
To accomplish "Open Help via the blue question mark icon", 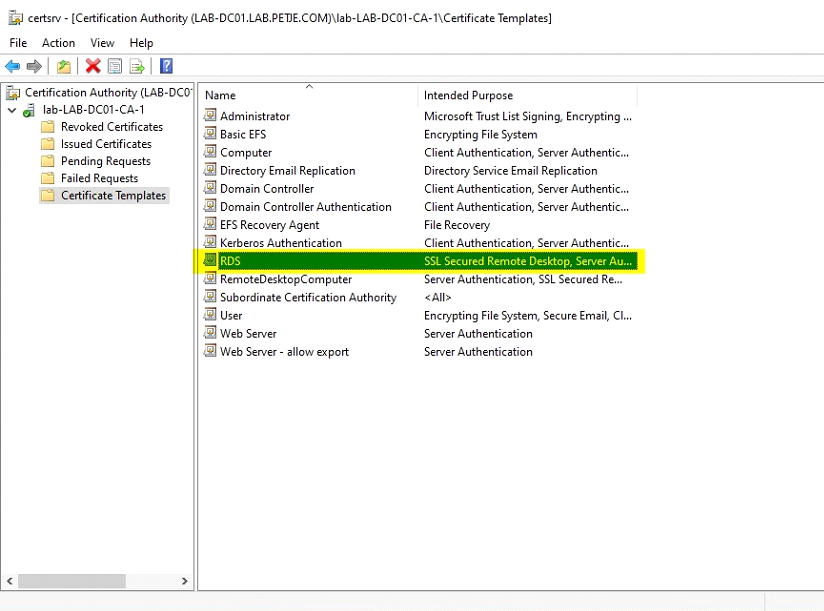I will (x=166, y=66).
